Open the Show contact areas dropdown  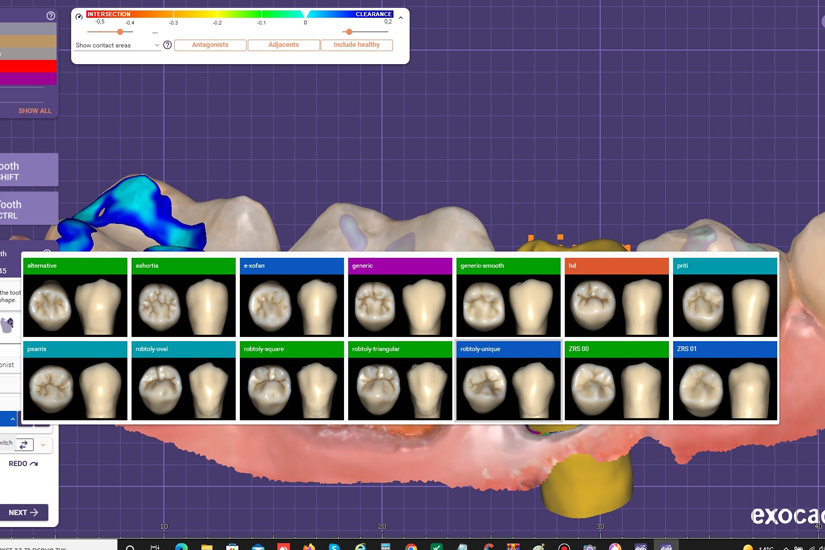point(117,45)
